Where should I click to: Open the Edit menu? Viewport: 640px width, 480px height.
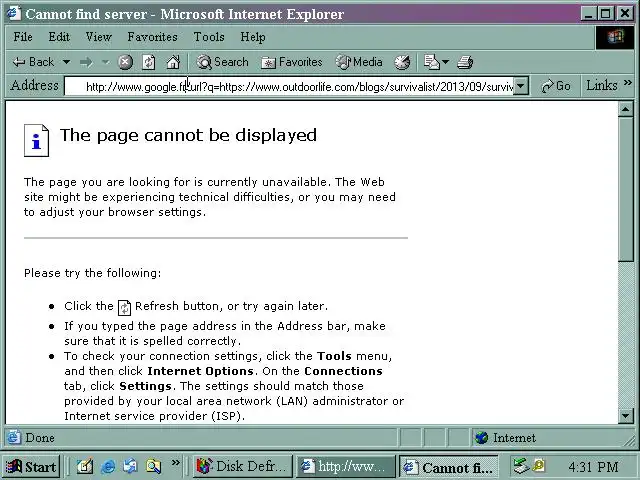(59, 37)
